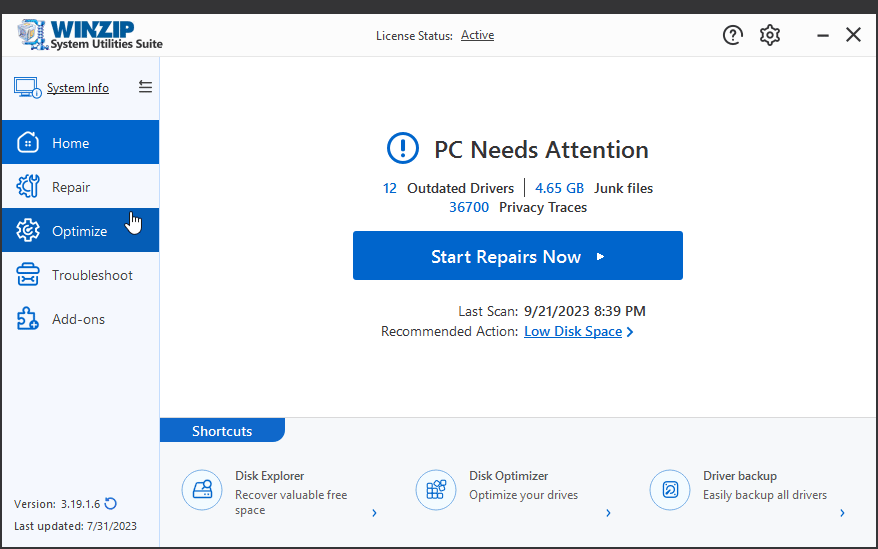Click the 36700 Privacy Traces count
The height and width of the screenshot is (549, 878).
click(x=469, y=207)
